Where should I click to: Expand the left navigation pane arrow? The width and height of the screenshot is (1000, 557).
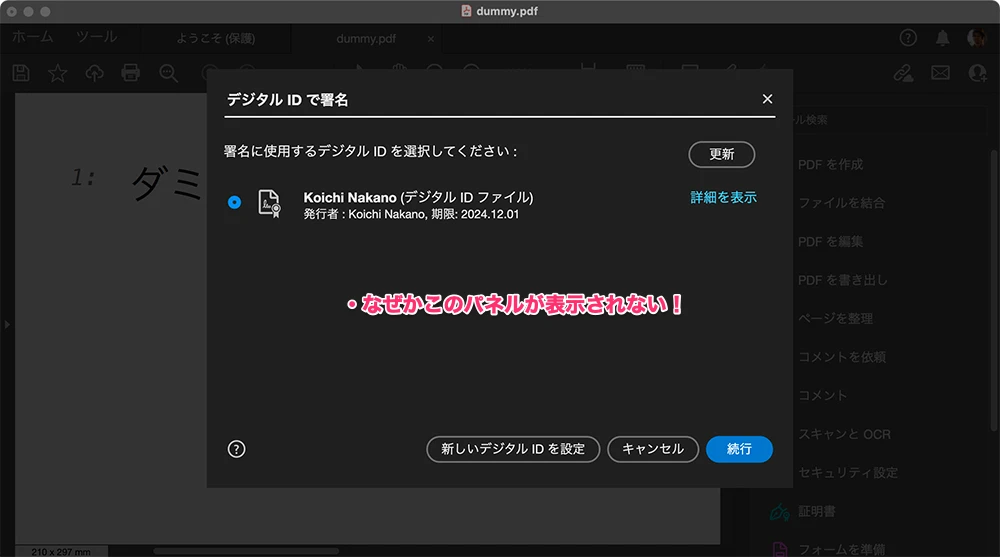6,325
